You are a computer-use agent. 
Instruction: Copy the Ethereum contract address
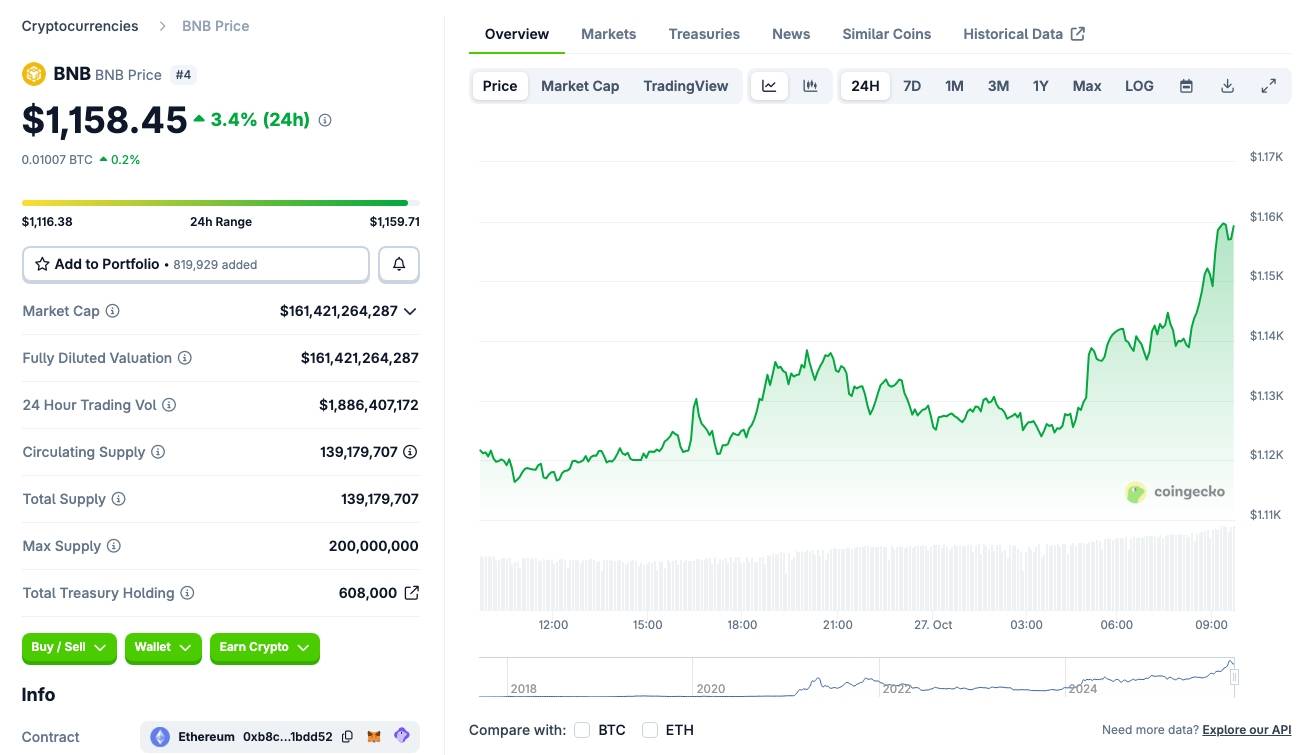(x=347, y=737)
